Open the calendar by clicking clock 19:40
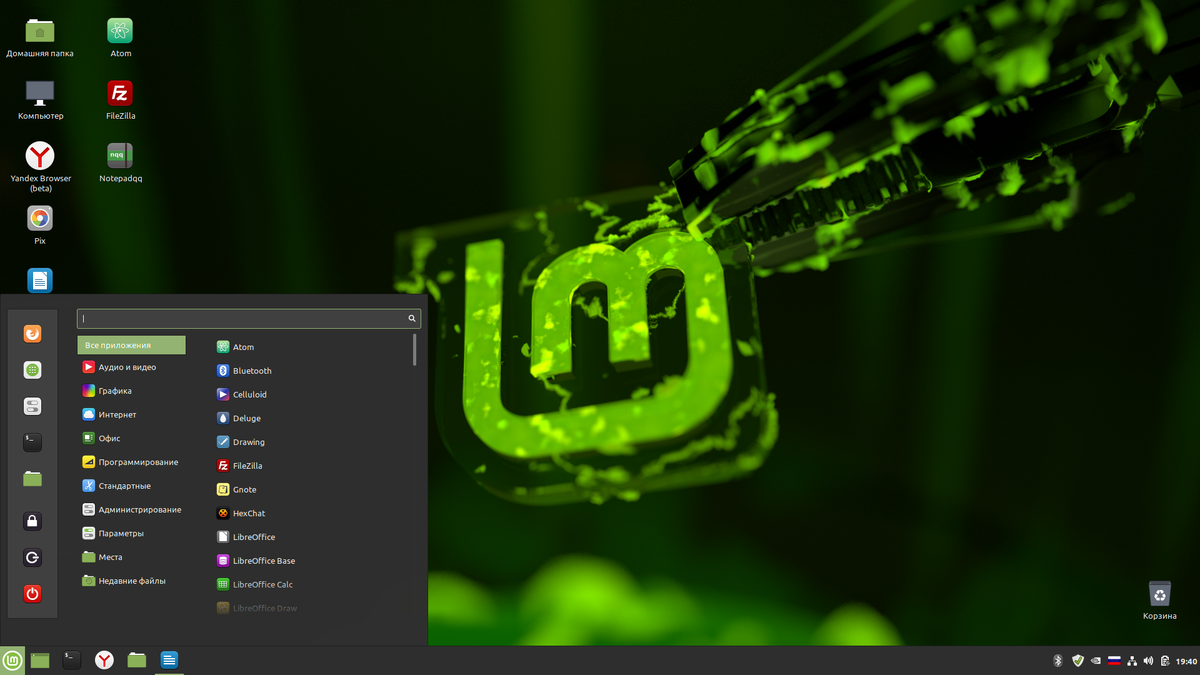The width and height of the screenshot is (1200, 675). (1186, 661)
